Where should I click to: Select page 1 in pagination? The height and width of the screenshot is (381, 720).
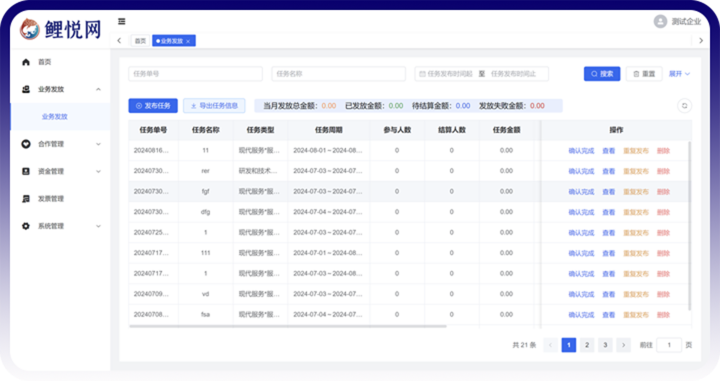[x=568, y=345]
